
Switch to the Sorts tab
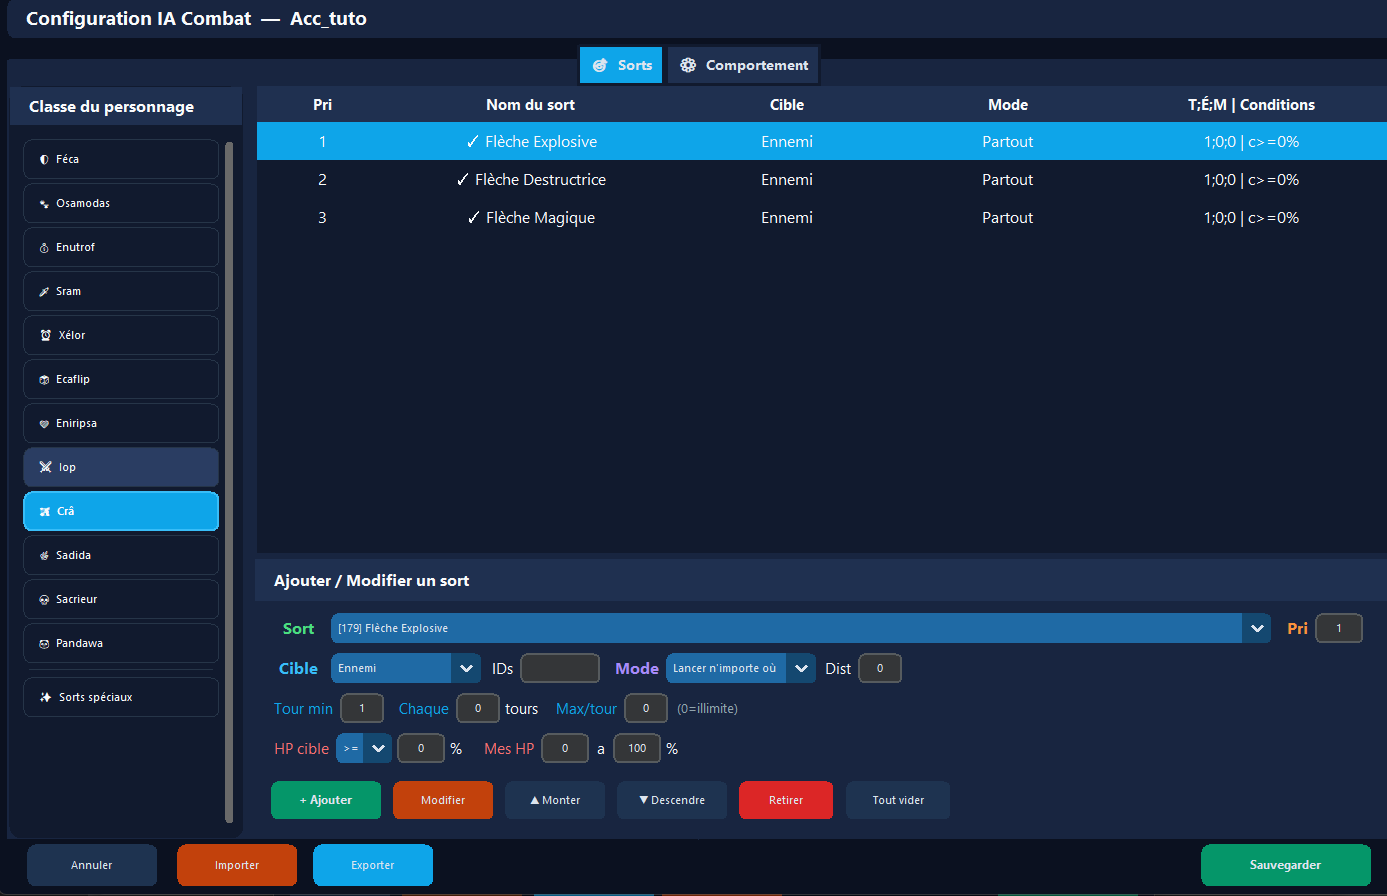[x=620, y=64]
